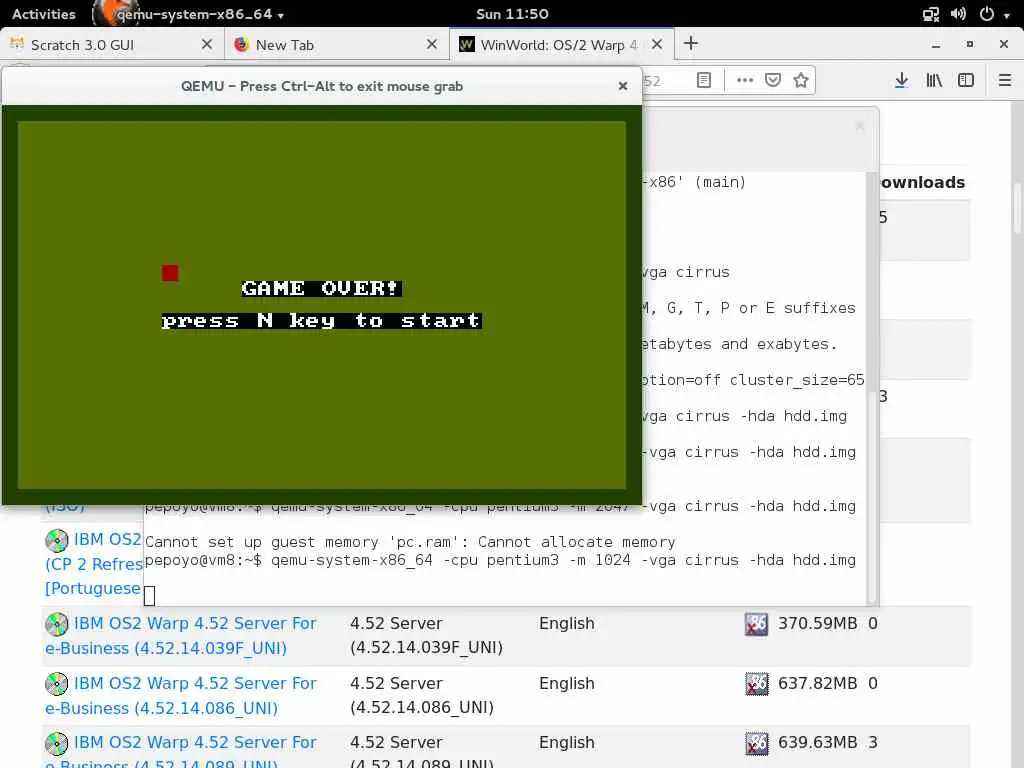Image resolution: width=1024 pixels, height=768 pixels.
Task: Click the red square in QEMU game
Action: pos(170,273)
